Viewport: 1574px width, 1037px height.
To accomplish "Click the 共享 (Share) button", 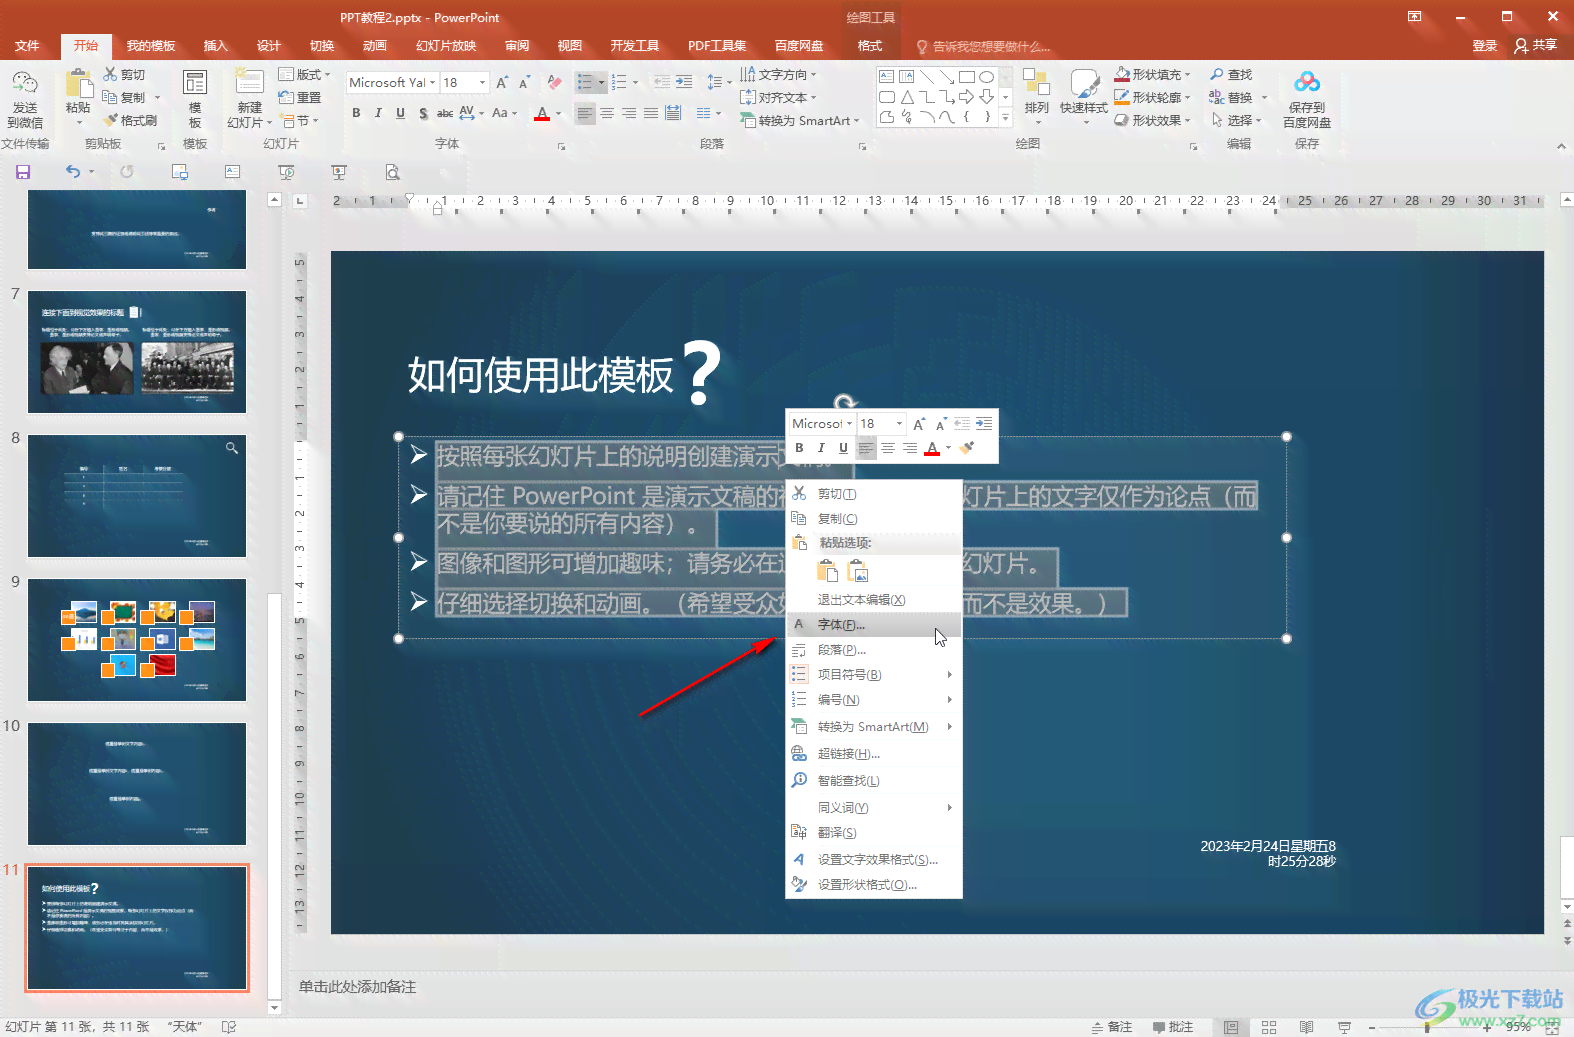I will coord(1536,46).
